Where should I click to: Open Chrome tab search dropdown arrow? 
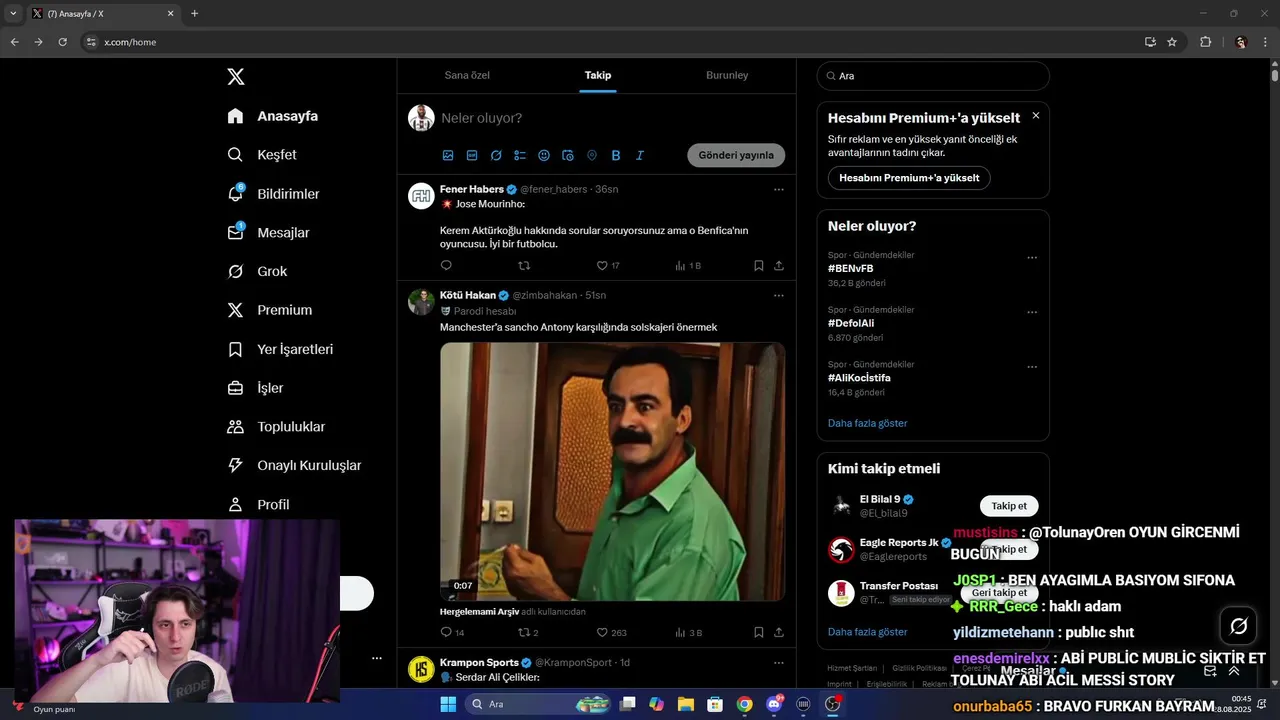click(13, 14)
